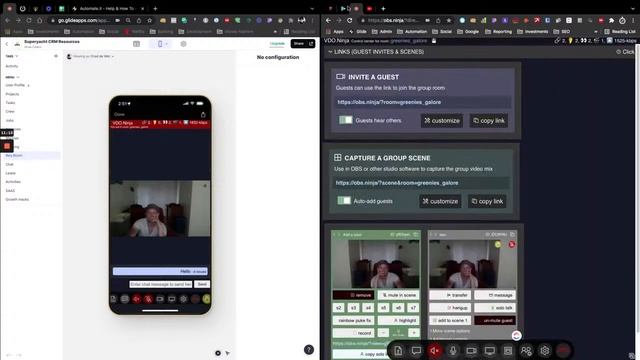This screenshot has height=360, width=640.
Task: Open settings gear in VDO.Ninja bottom toolbar
Action: tap(544, 351)
